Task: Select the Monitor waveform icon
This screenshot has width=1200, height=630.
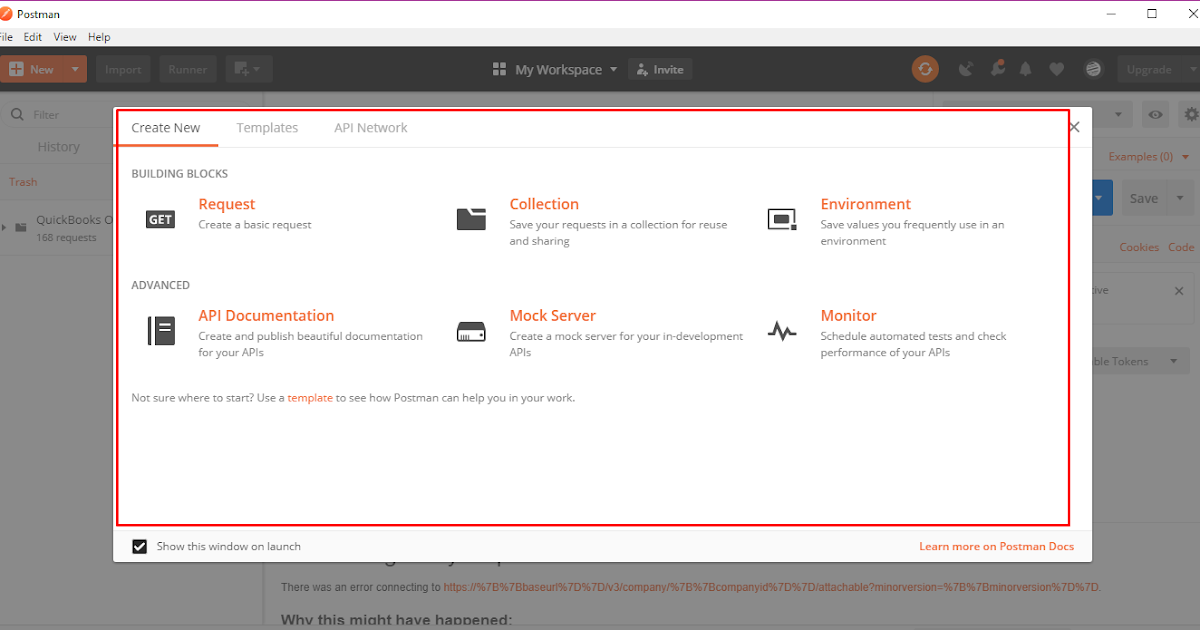Action: tap(783, 330)
